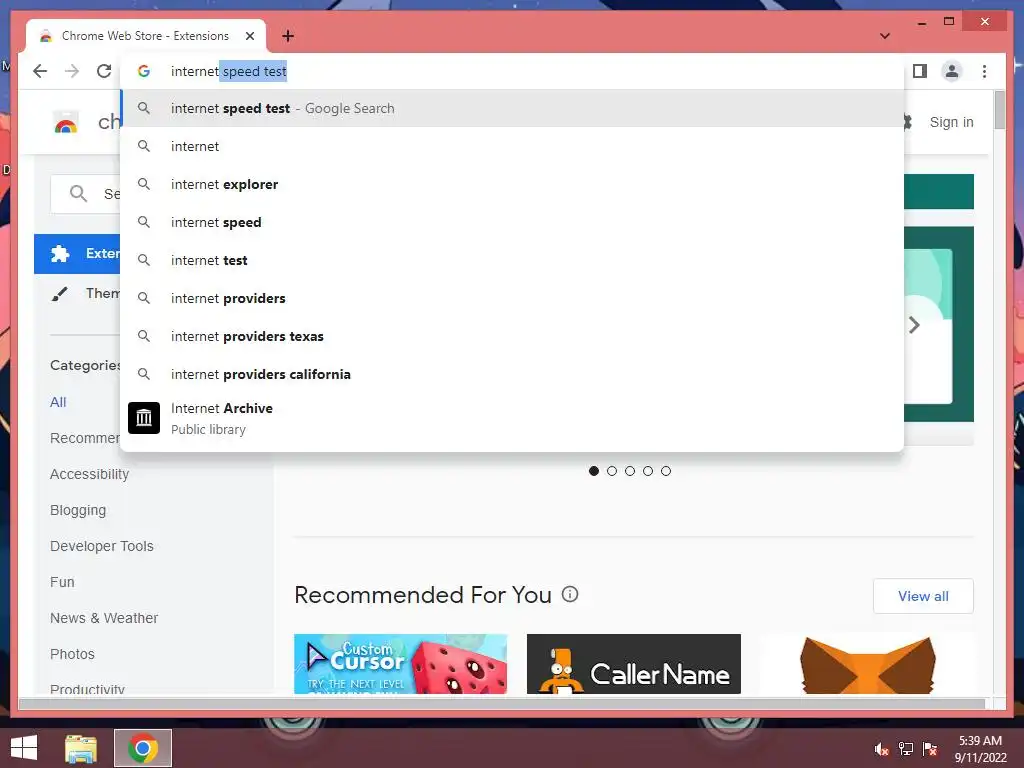
Task: Open the profile avatar menu
Action: [952, 71]
